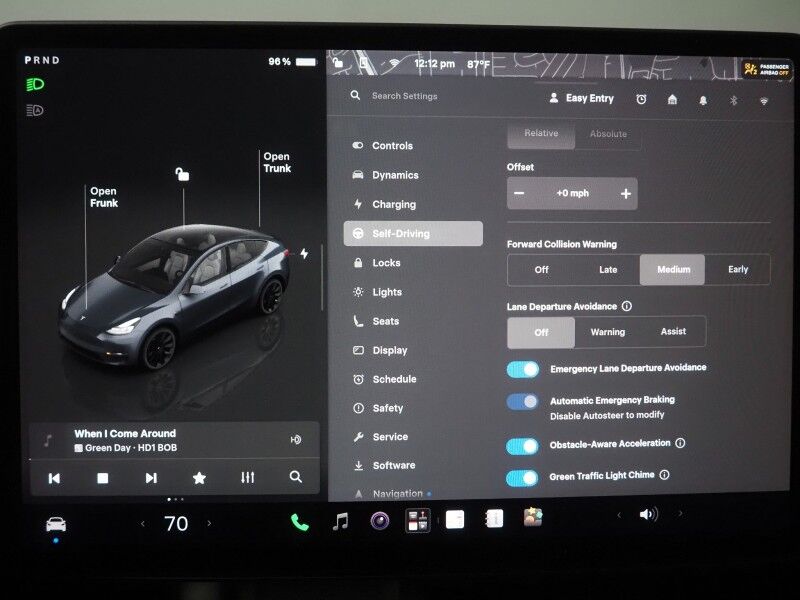Tap the 70 cabin temperature display
This screenshot has height=600, width=800.
(x=176, y=523)
